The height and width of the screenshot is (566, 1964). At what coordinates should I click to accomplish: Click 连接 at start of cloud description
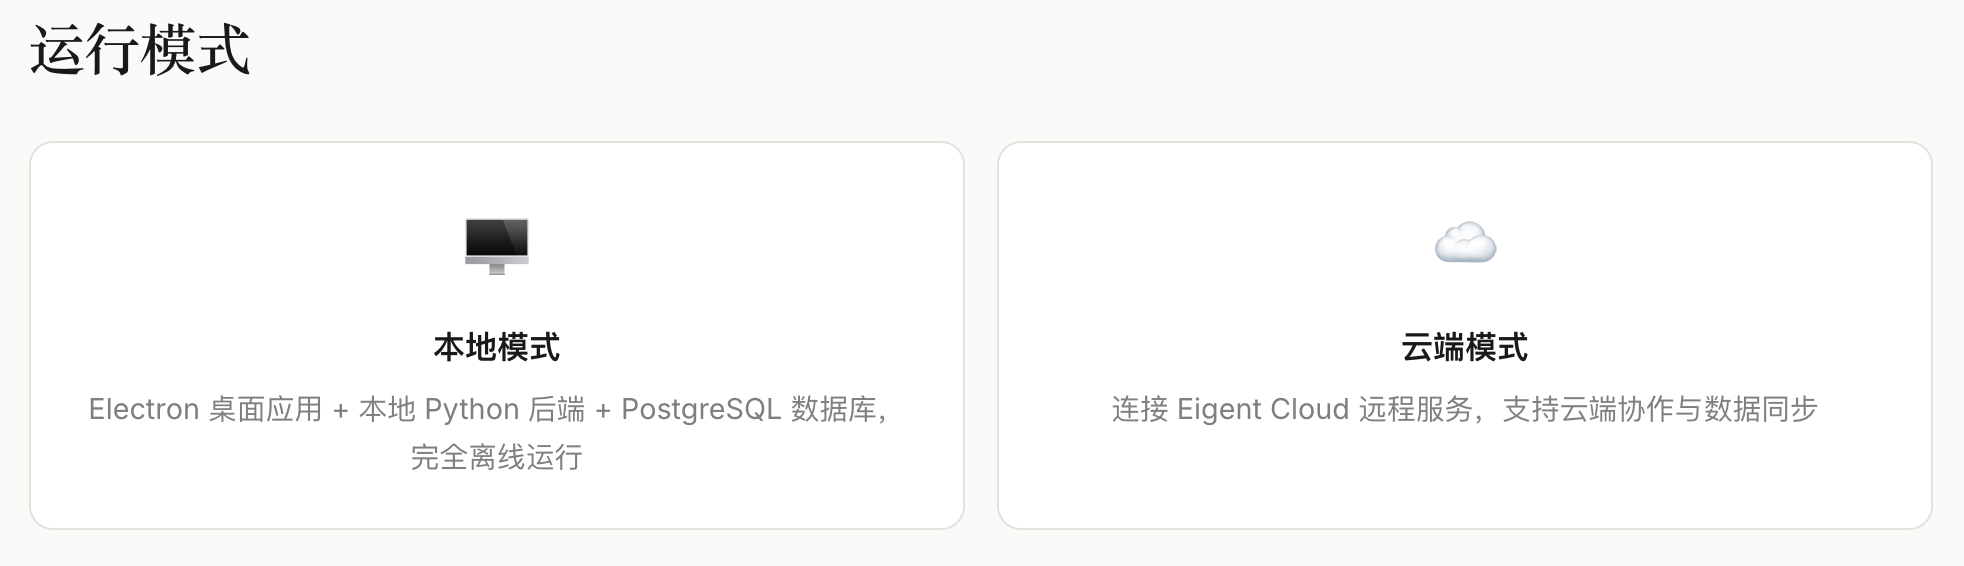click(x=1140, y=410)
